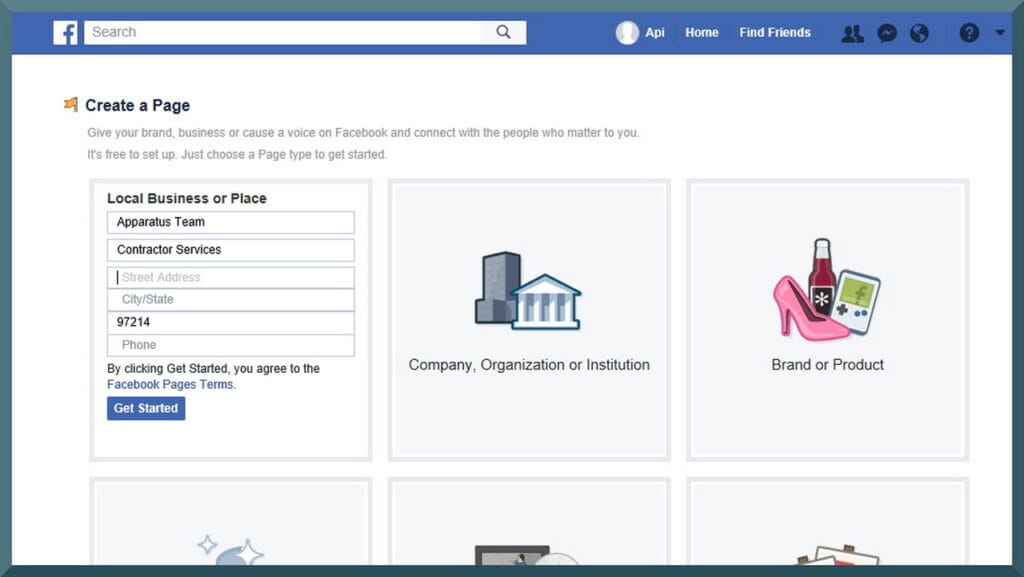Go to Home in top bar

click(702, 33)
